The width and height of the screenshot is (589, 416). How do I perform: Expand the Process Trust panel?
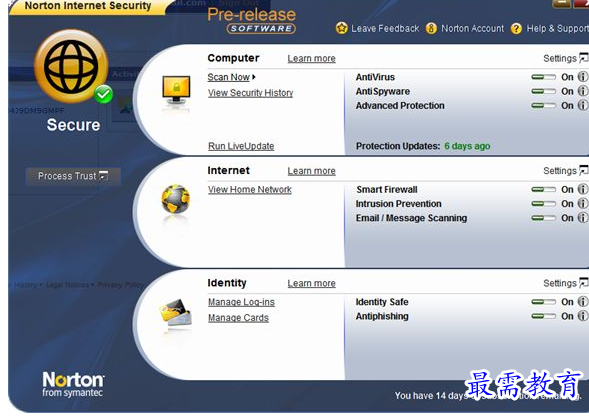(x=73, y=176)
